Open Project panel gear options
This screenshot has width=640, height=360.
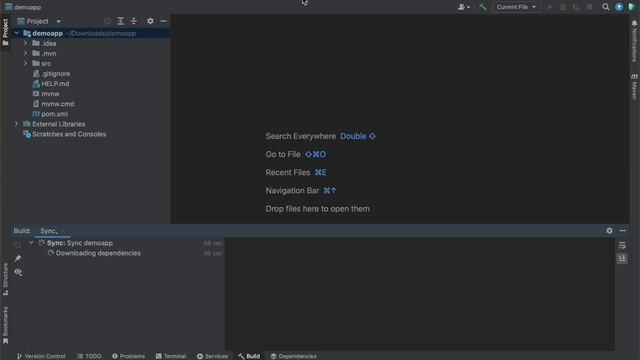150,21
